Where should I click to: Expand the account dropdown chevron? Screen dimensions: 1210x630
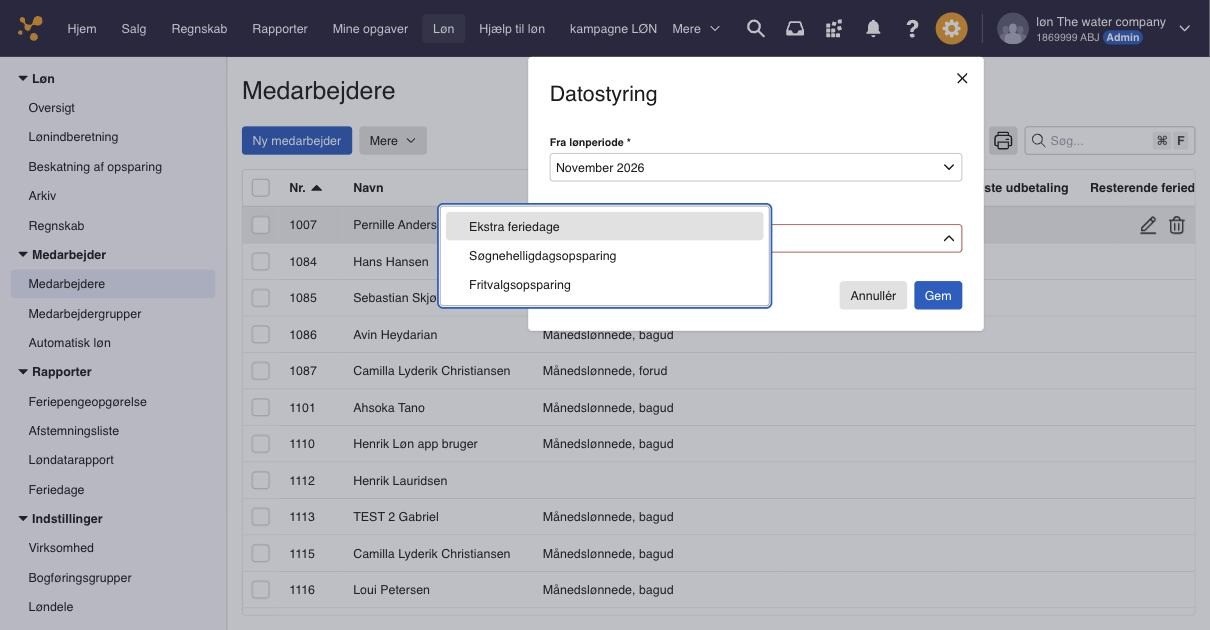[1185, 29]
